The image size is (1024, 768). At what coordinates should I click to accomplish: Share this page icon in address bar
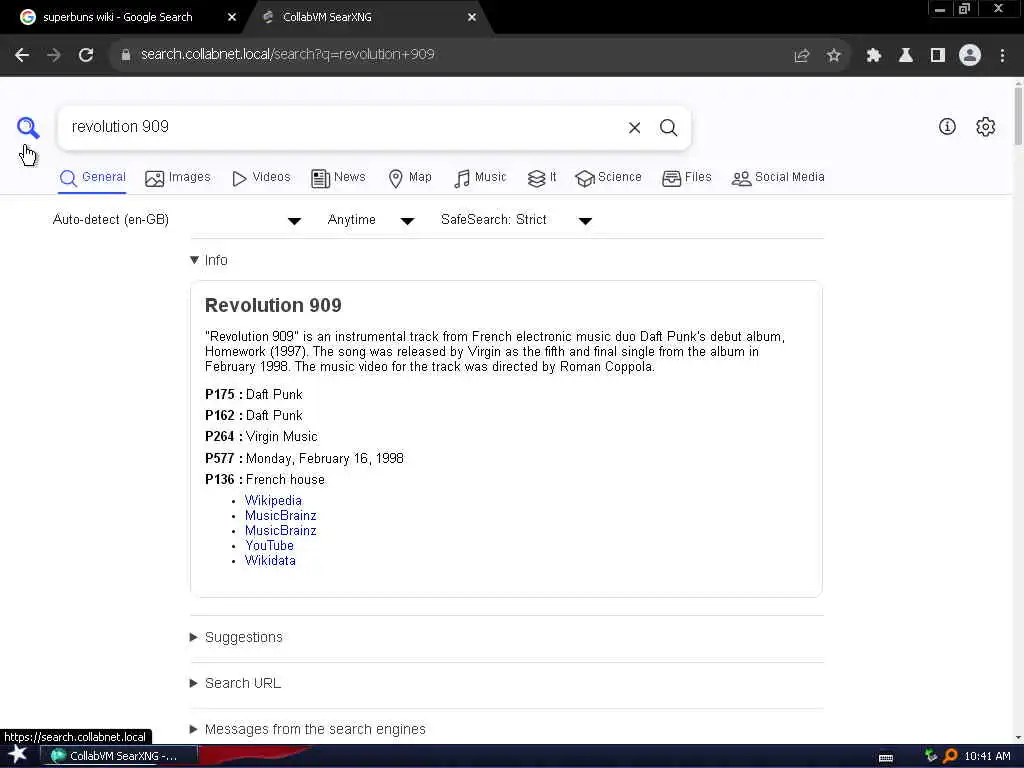pos(801,56)
